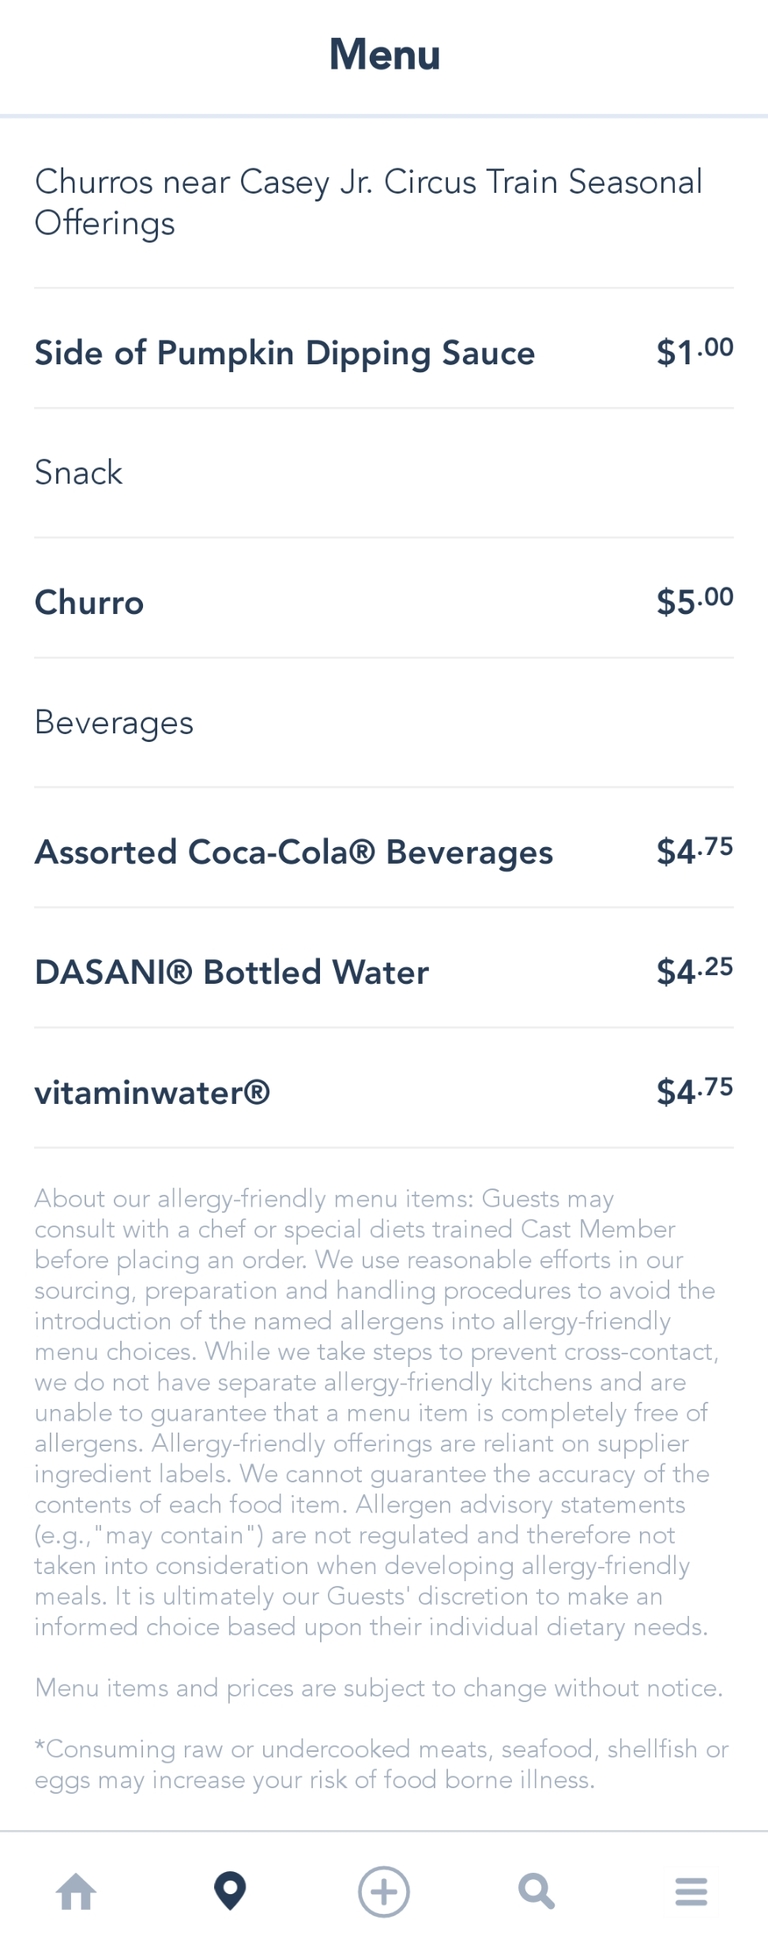The image size is (768, 1951).
Task: Tap the $5.00 Churro price
Action: pos(695,601)
